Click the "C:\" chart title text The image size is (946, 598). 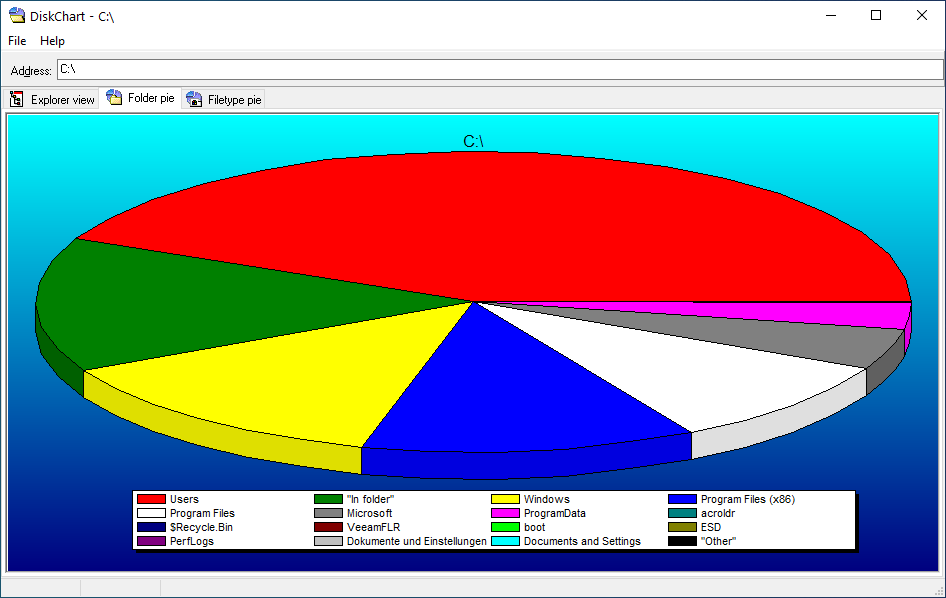click(474, 141)
